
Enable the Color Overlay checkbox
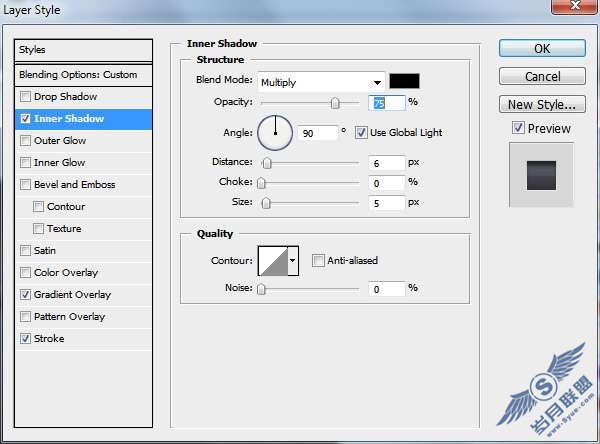click(25, 273)
